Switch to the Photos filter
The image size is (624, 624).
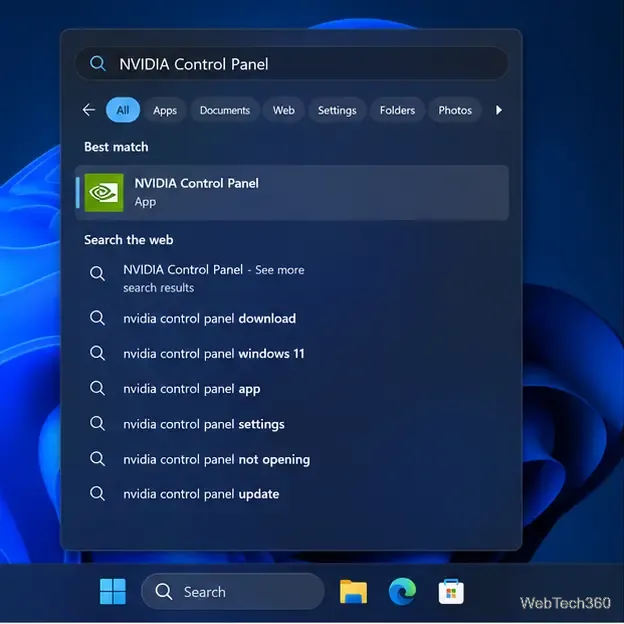click(455, 110)
